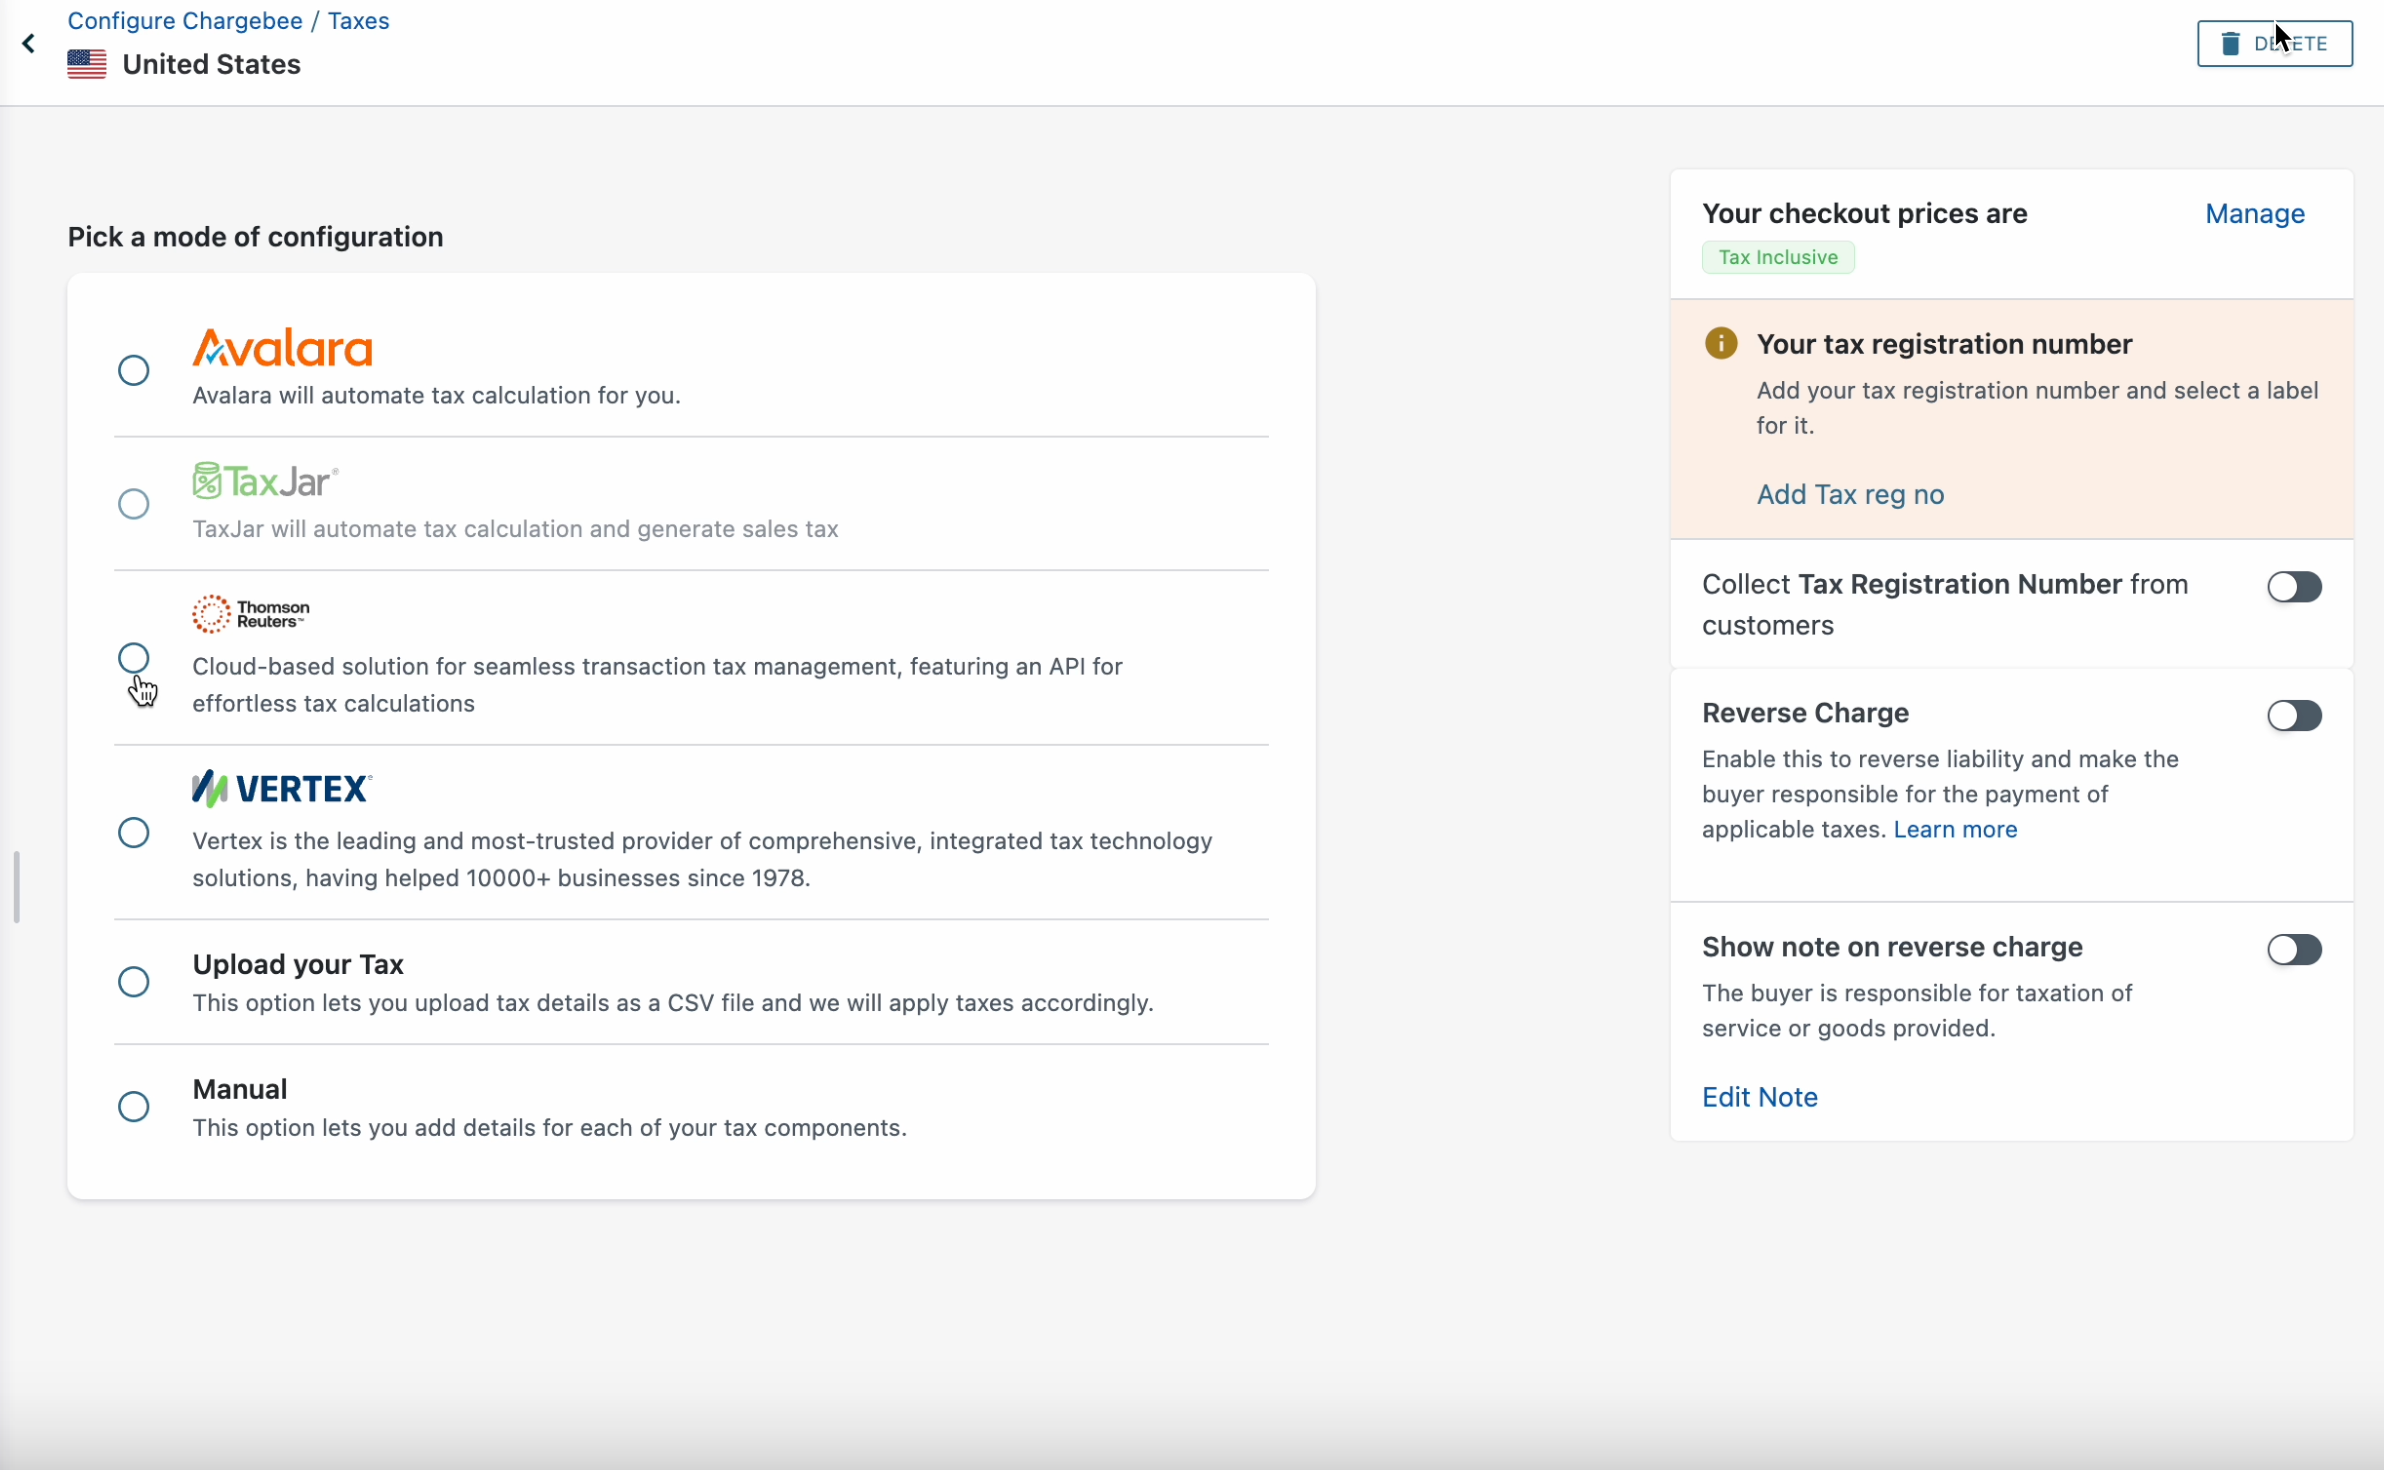Image resolution: width=2384 pixels, height=1470 pixels.
Task: Enable Collect Tax Registration Number toggle
Action: click(2293, 587)
